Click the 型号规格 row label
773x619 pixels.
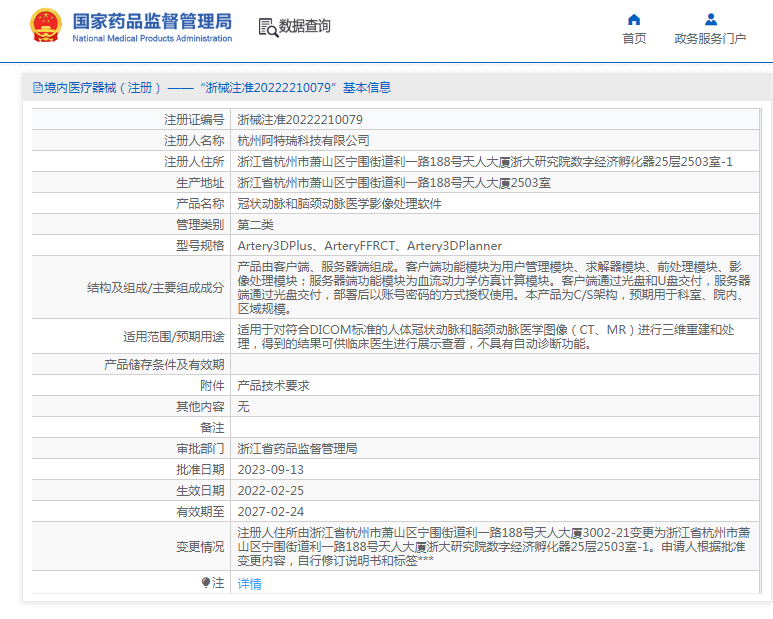tap(200, 246)
